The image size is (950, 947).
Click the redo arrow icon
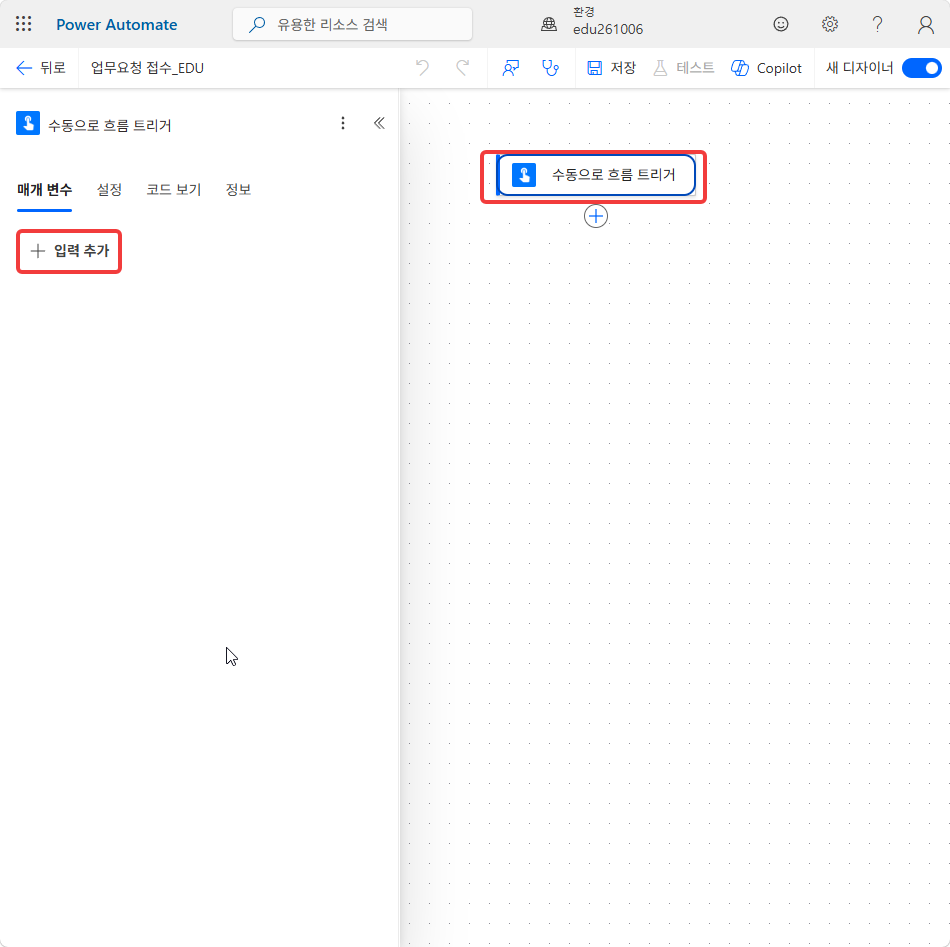[x=463, y=68]
